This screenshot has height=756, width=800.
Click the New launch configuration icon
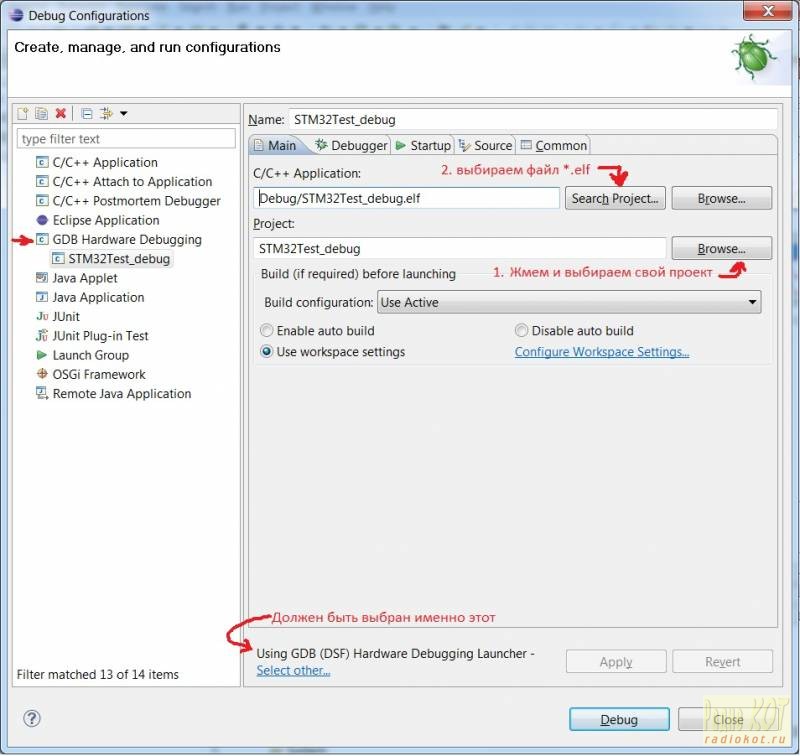pyautogui.click(x=24, y=114)
